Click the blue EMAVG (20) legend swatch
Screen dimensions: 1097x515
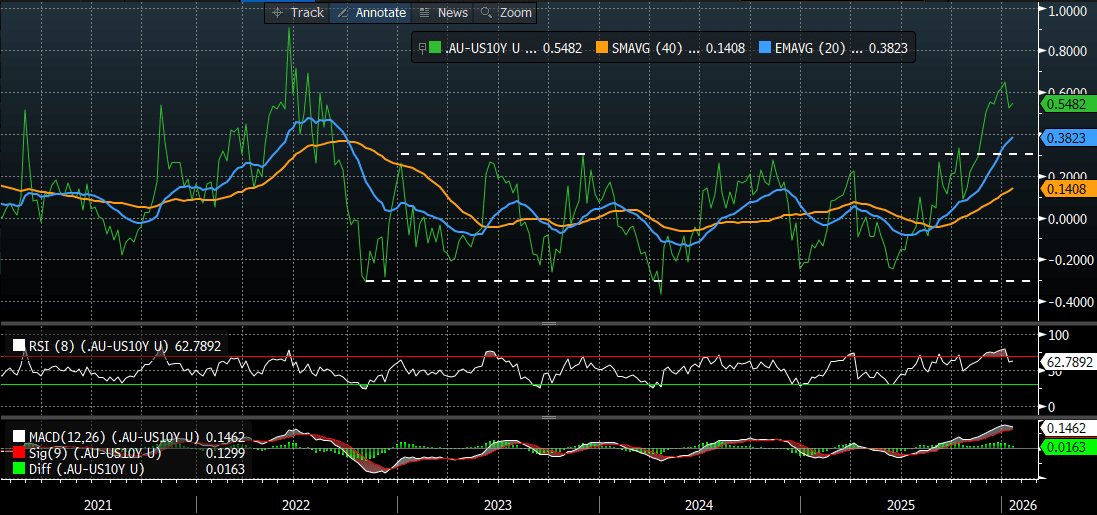coord(766,47)
